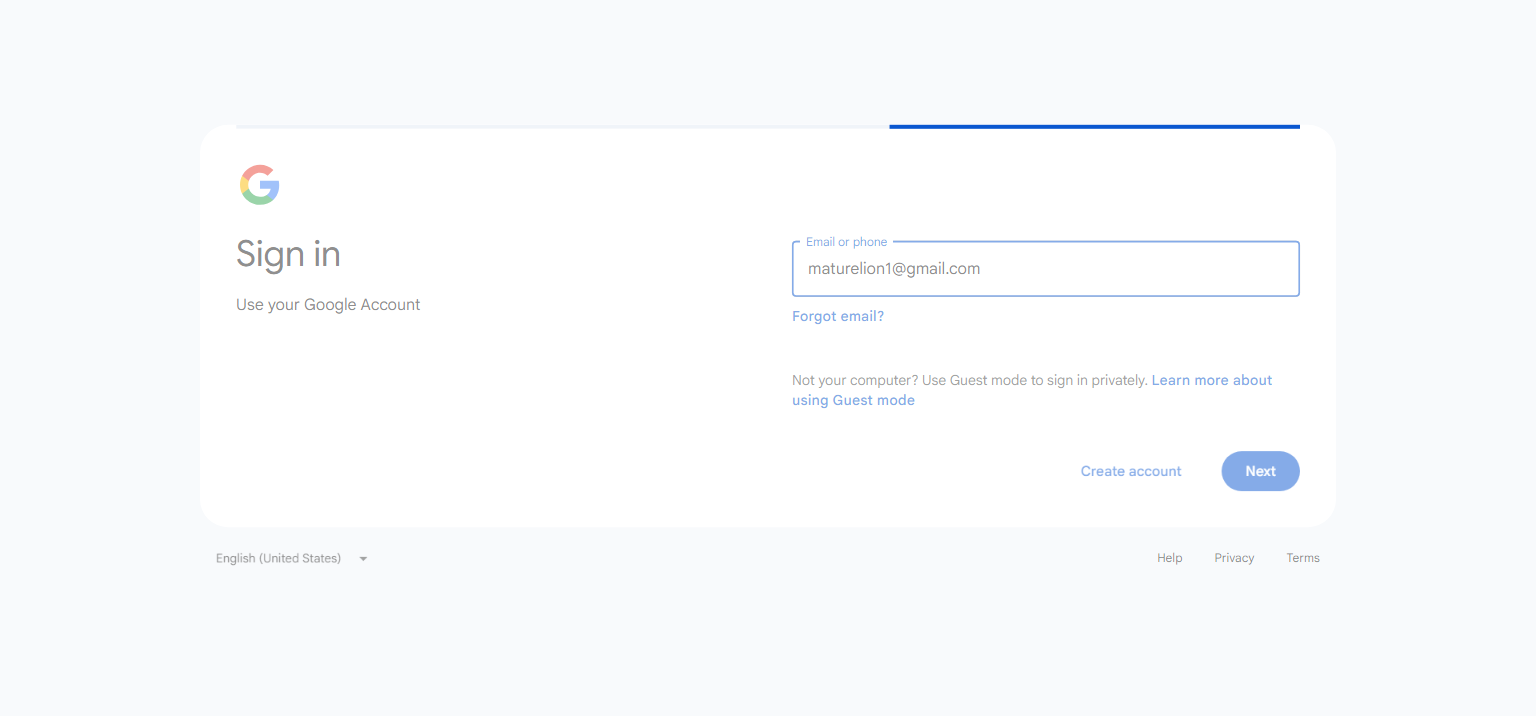Click the Google G logo

click(260, 185)
